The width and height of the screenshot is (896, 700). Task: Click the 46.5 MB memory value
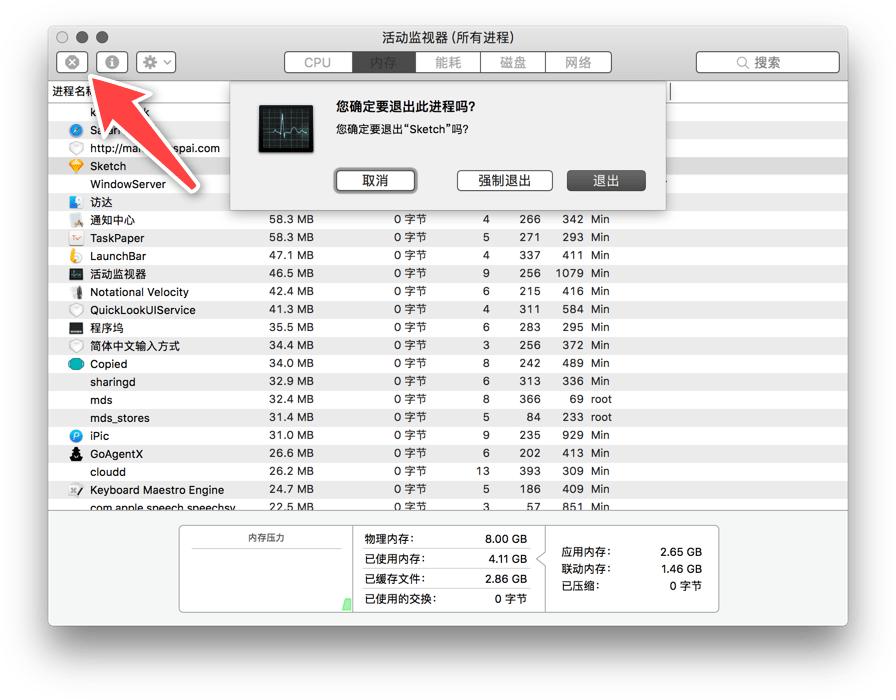tap(291, 274)
